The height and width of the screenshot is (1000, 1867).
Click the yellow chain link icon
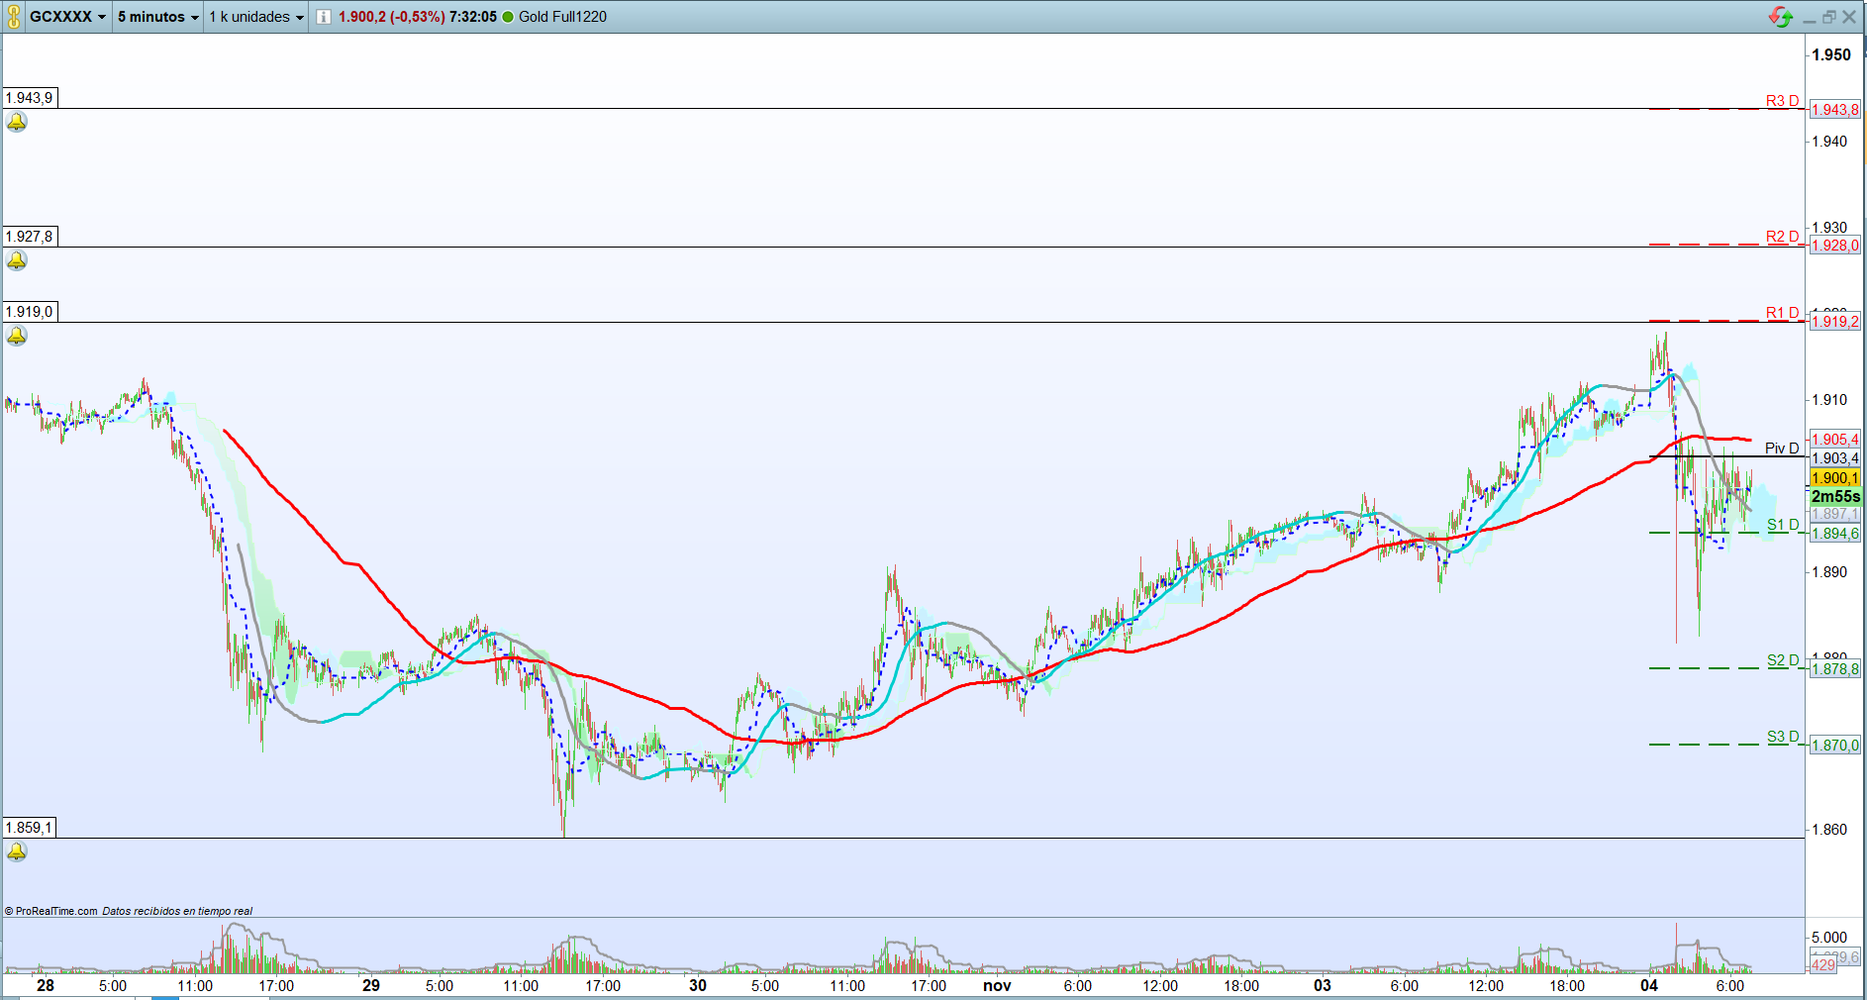click(14, 17)
